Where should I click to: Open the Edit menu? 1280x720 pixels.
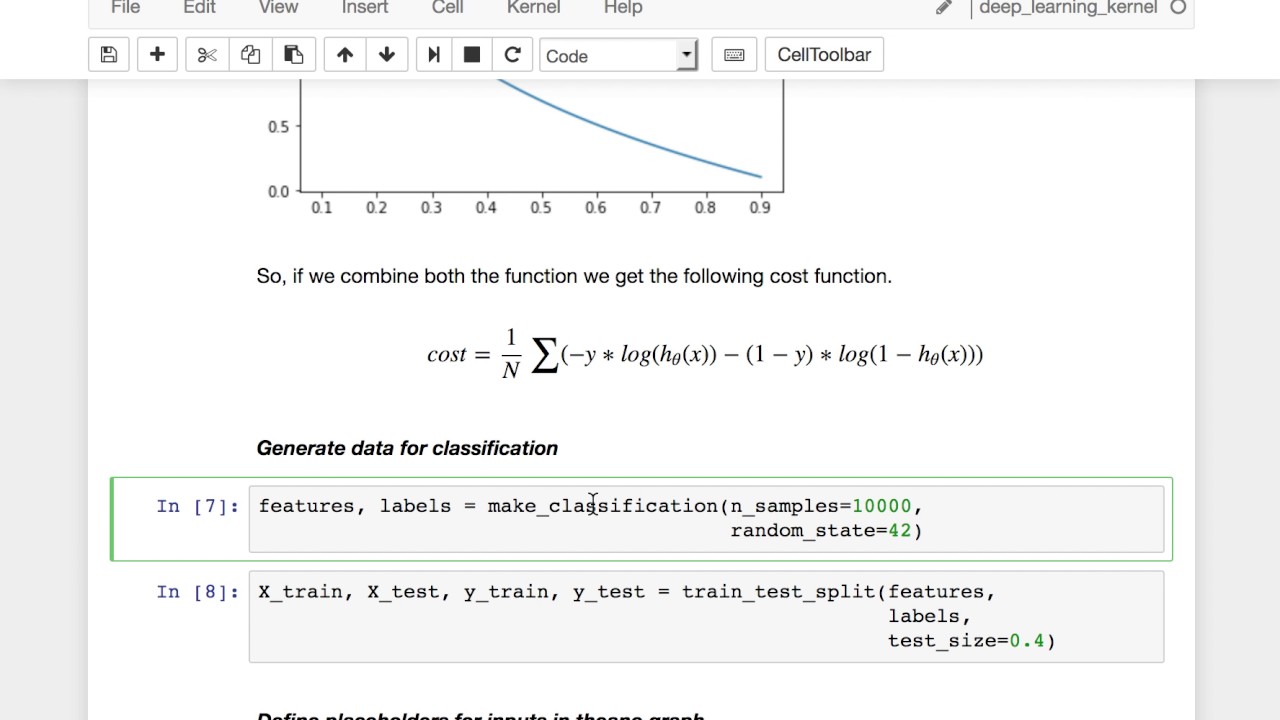199,8
